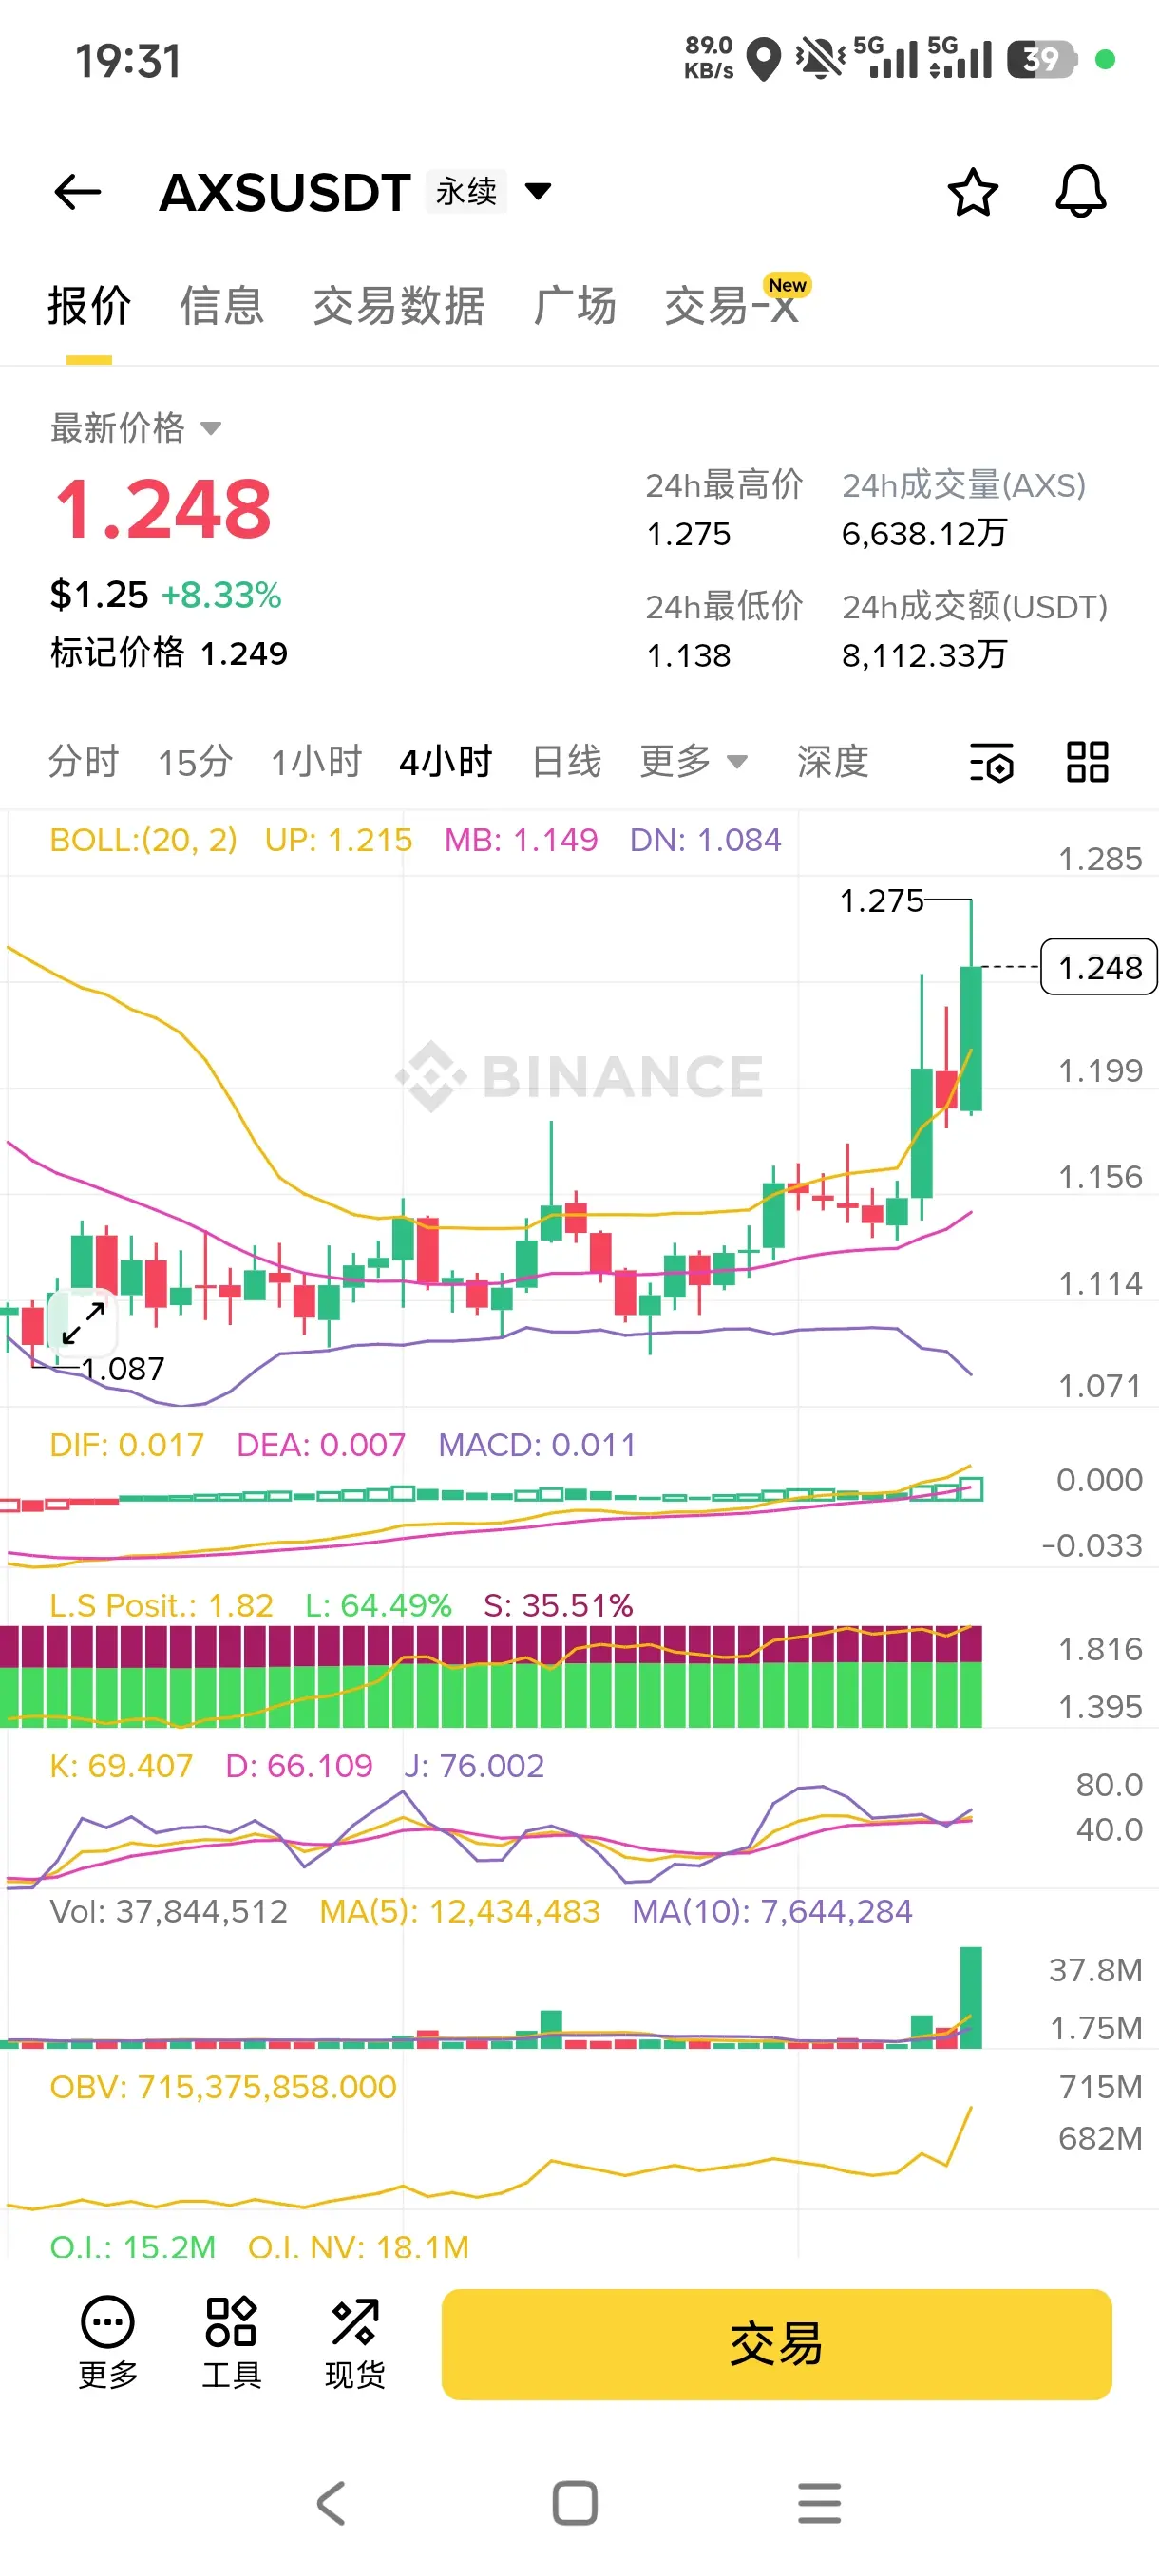Tap the K: 69.407 KDJ label
Screen dimensions: 1159x2576
[x=121, y=1766]
